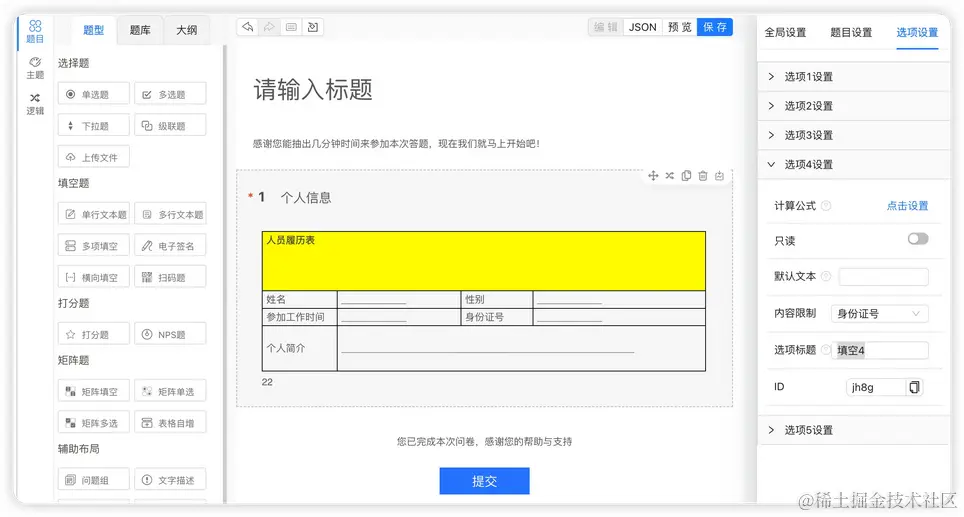Add a 矩阵填空 question
The image size is (964, 517).
tap(94, 391)
